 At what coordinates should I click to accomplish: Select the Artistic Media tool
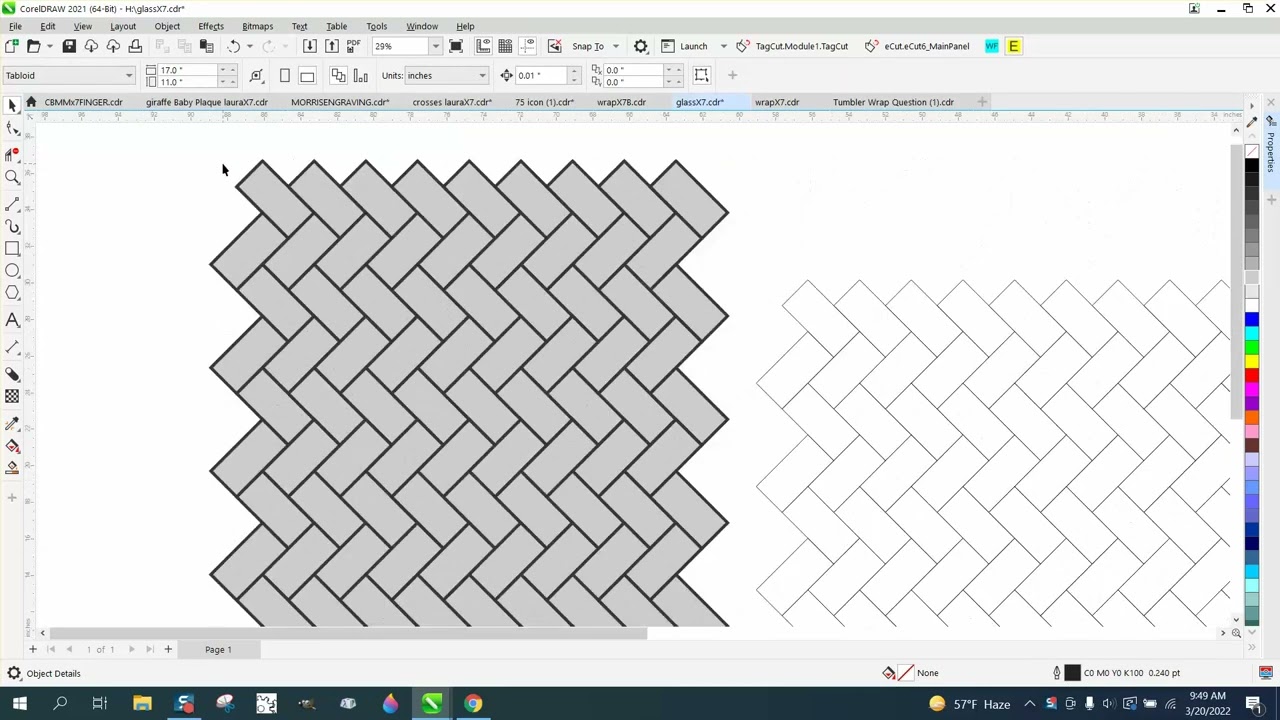click(12, 227)
